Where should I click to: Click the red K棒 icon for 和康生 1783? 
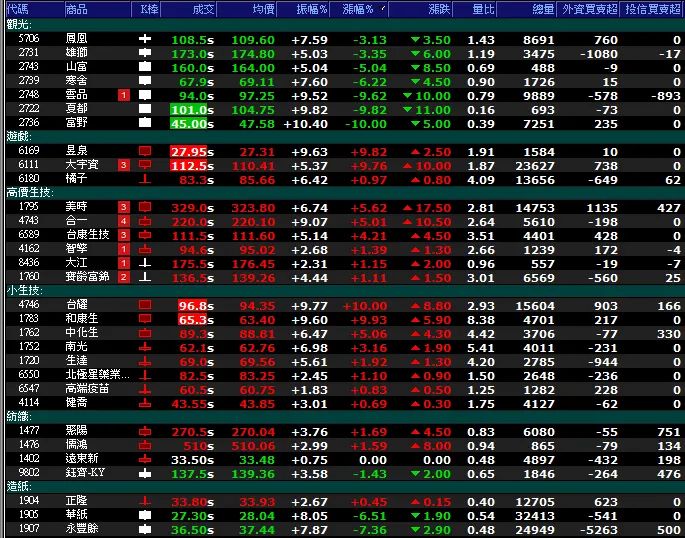[145, 319]
